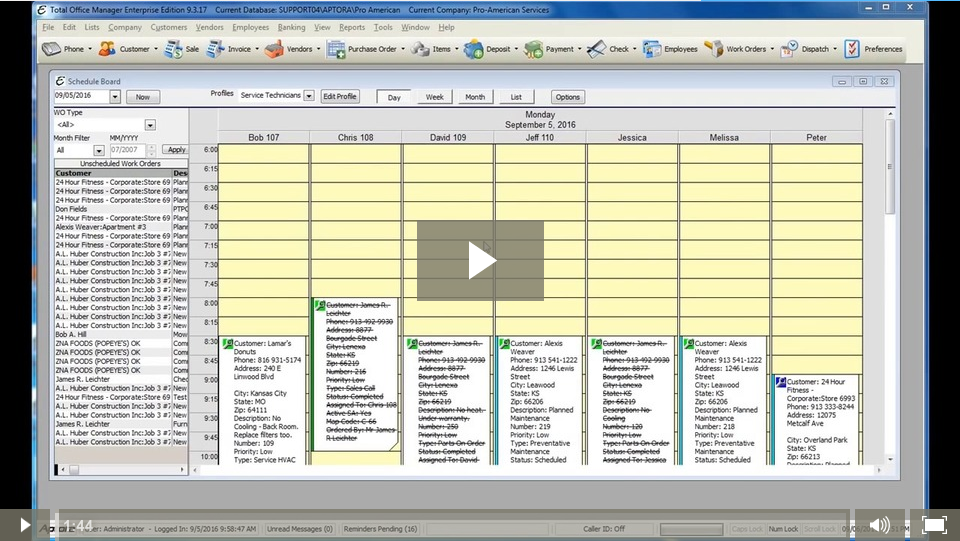Expand the Purchase Order toolbar dropdown arrow
The image size is (960, 541).
(403, 49)
